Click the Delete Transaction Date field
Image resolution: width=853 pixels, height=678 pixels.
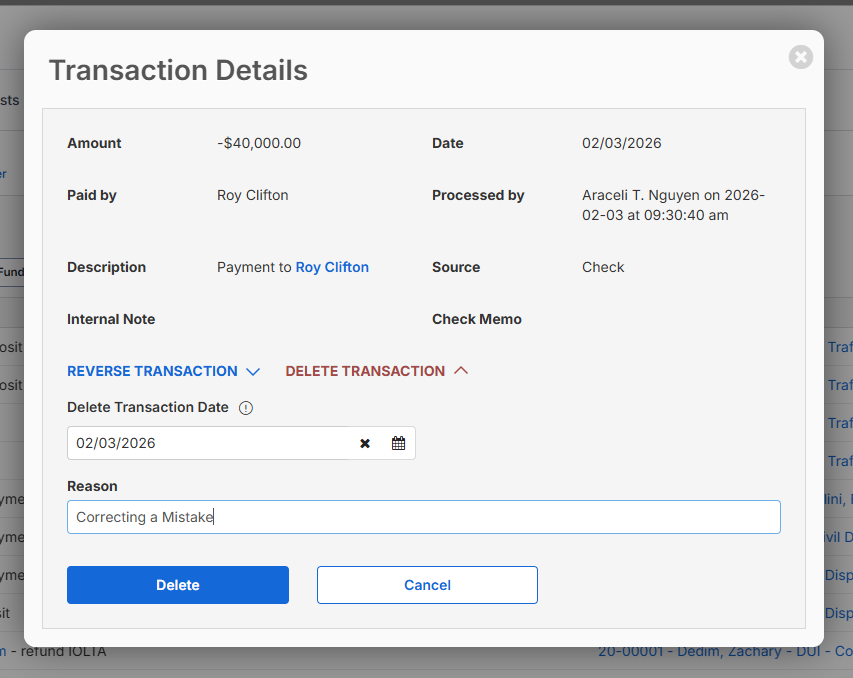(x=210, y=443)
